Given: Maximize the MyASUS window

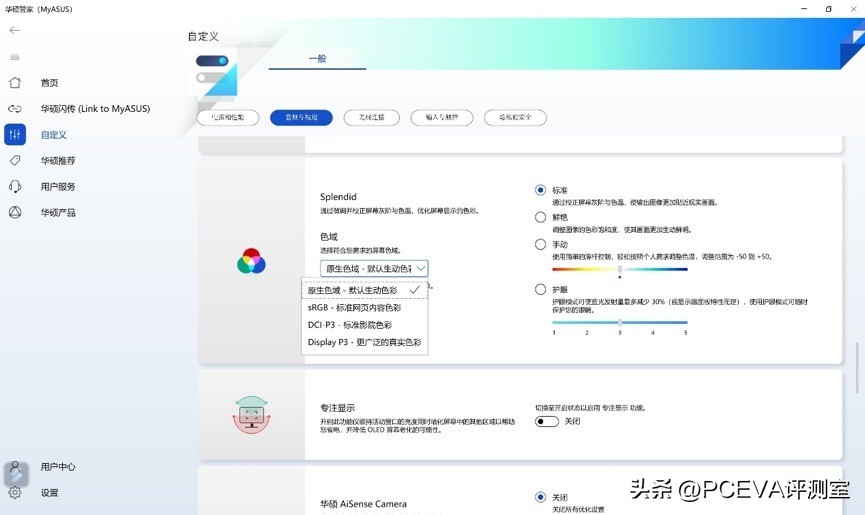Looking at the screenshot, I should coord(829,9).
